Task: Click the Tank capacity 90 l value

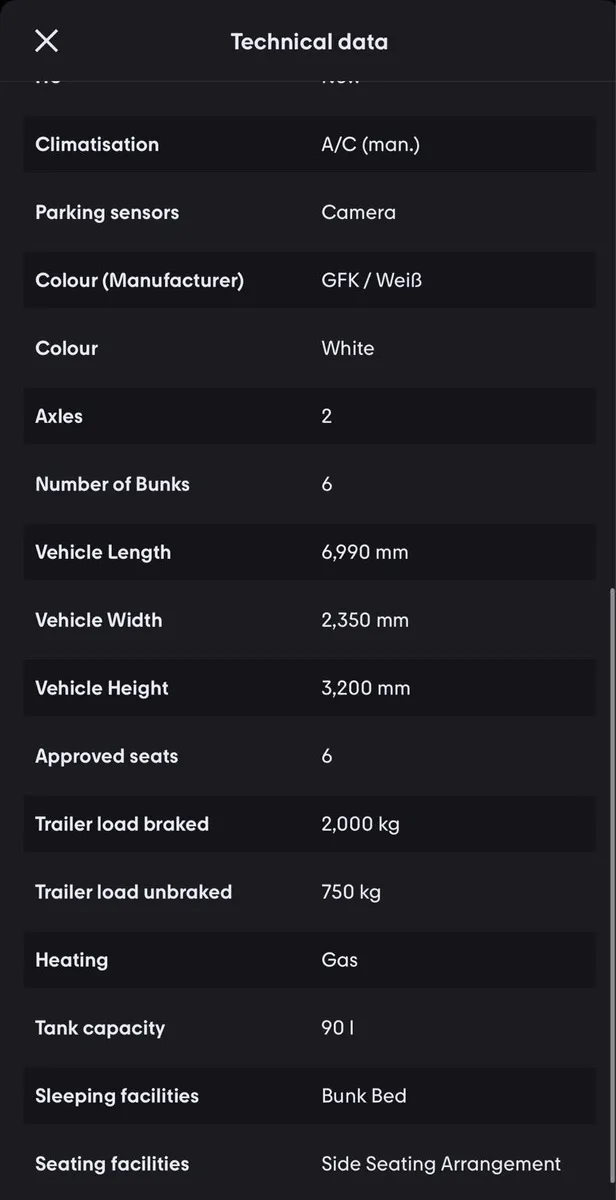Action: [337, 1028]
